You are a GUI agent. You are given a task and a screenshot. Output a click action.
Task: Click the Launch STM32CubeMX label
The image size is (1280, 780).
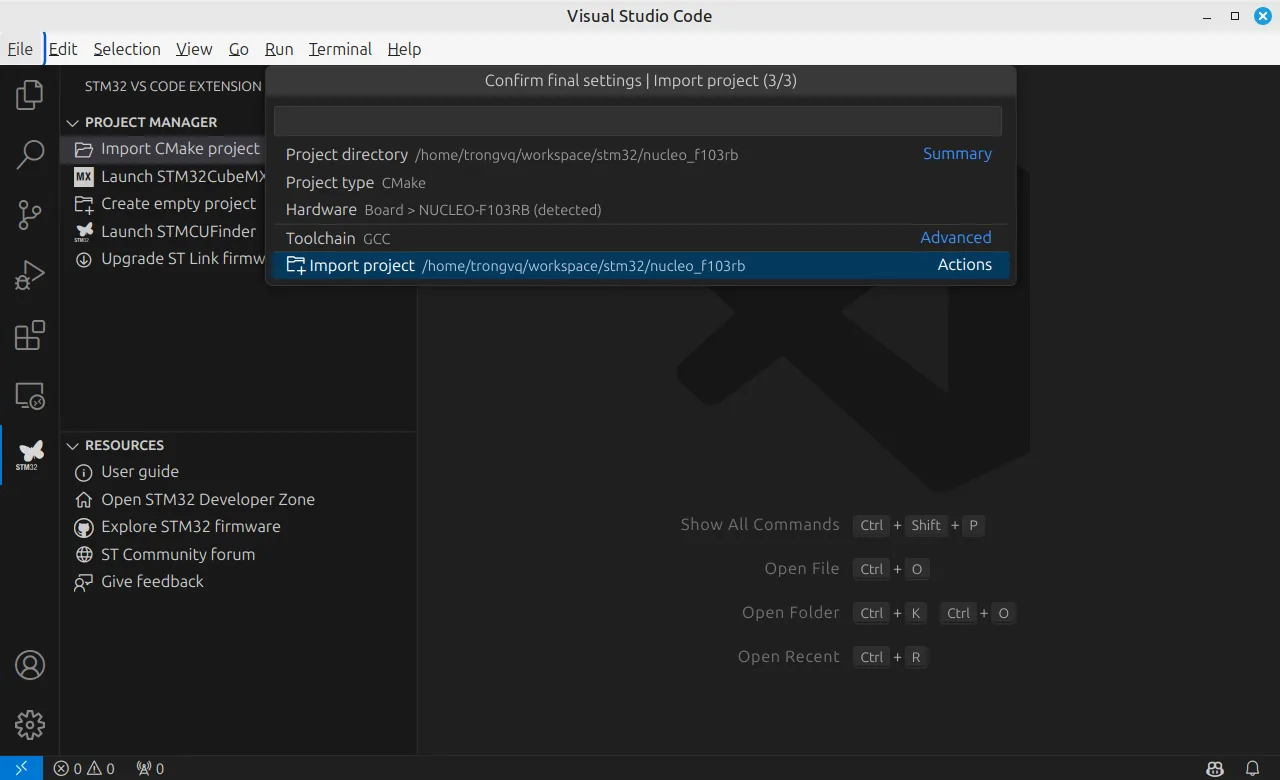[x=182, y=176]
